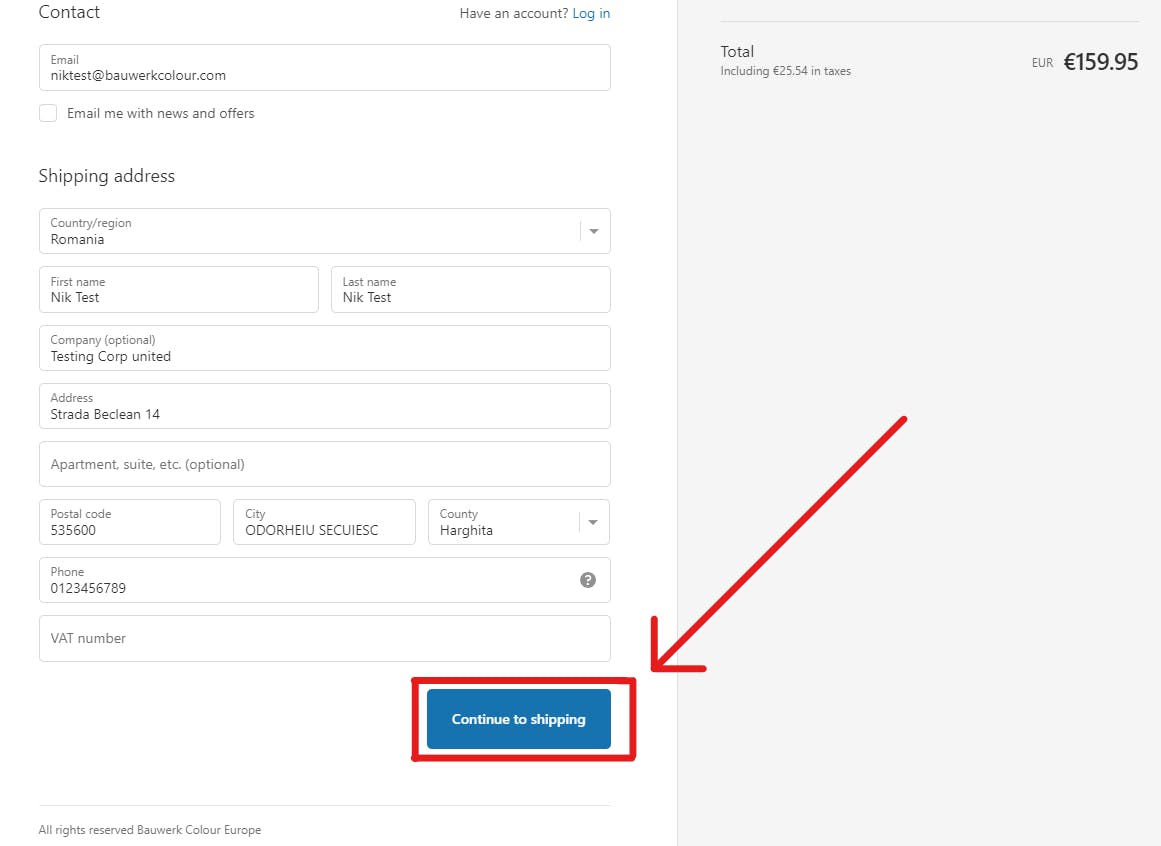Click the 'Continue to shipping' button
The width and height of the screenshot is (1161, 846).
point(518,719)
